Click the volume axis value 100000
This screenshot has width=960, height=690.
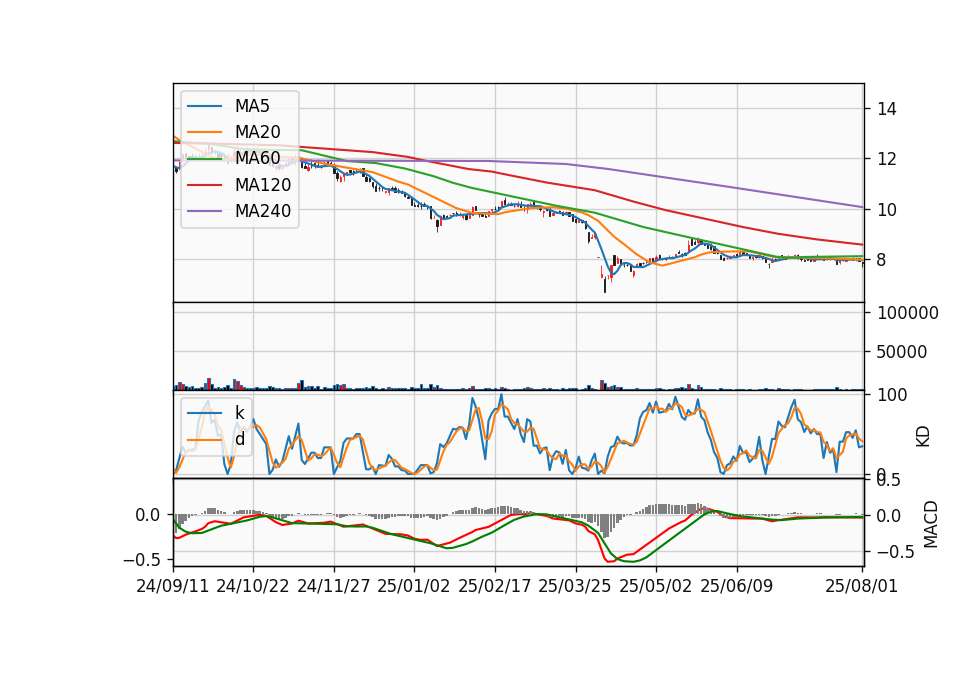click(908, 313)
